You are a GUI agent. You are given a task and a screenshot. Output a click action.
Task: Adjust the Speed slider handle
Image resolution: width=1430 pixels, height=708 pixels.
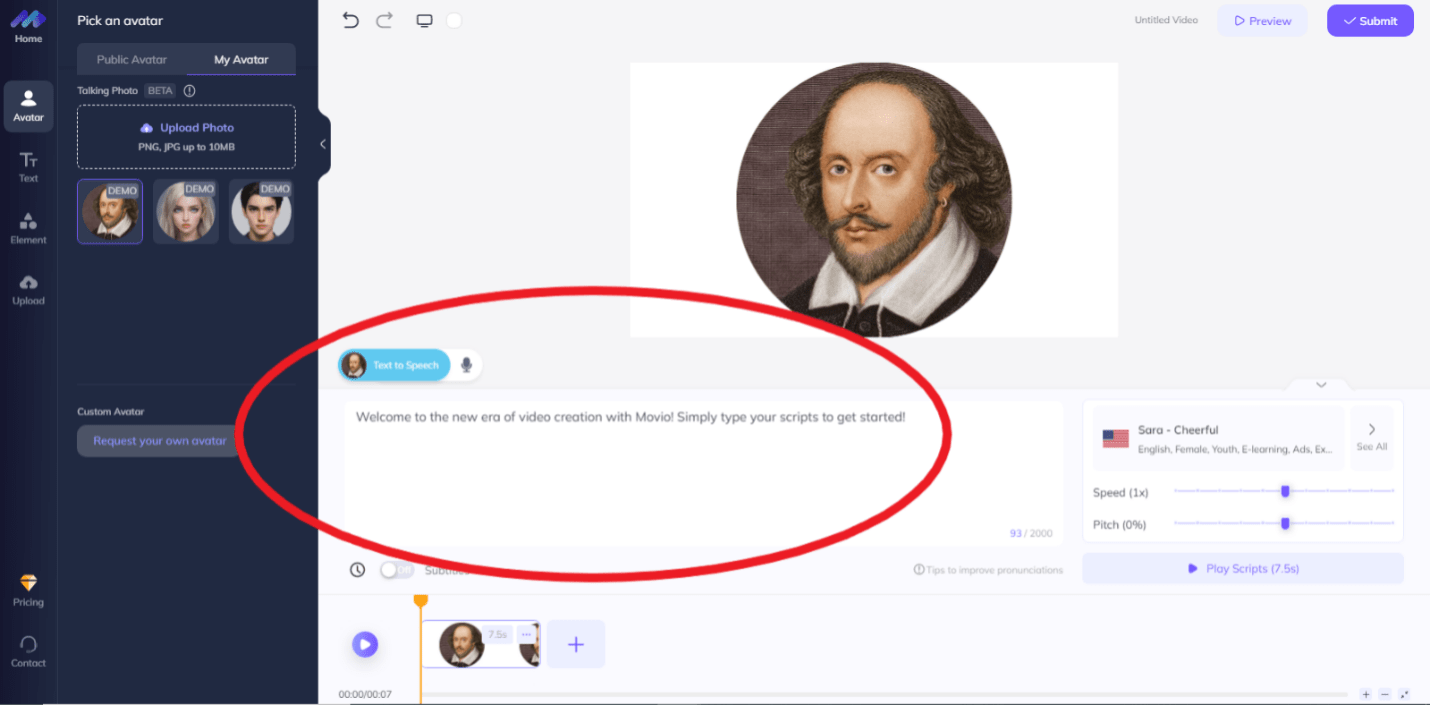point(1285,491)
